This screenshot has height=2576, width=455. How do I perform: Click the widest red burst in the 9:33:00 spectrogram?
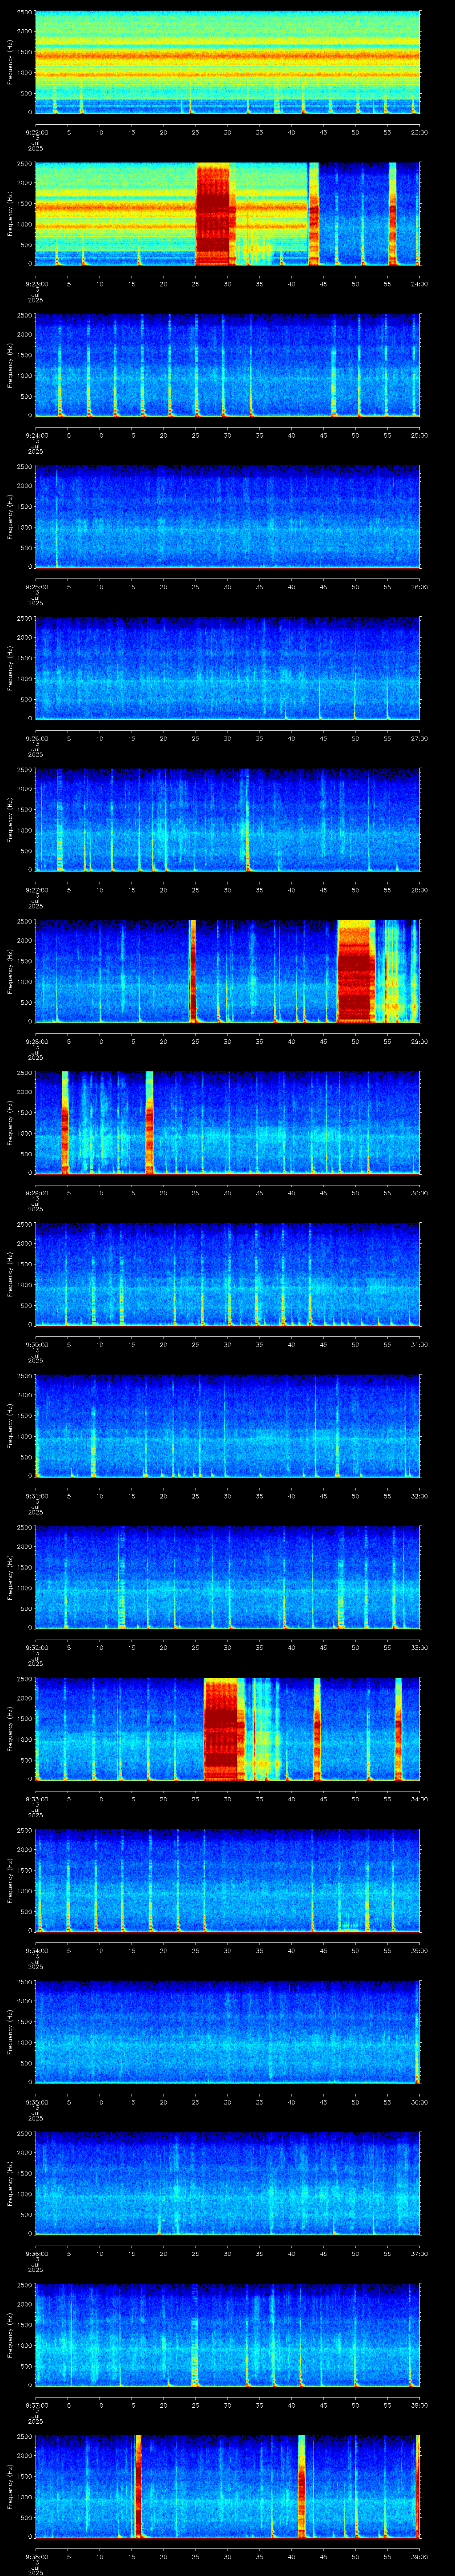click(224, 1729)
